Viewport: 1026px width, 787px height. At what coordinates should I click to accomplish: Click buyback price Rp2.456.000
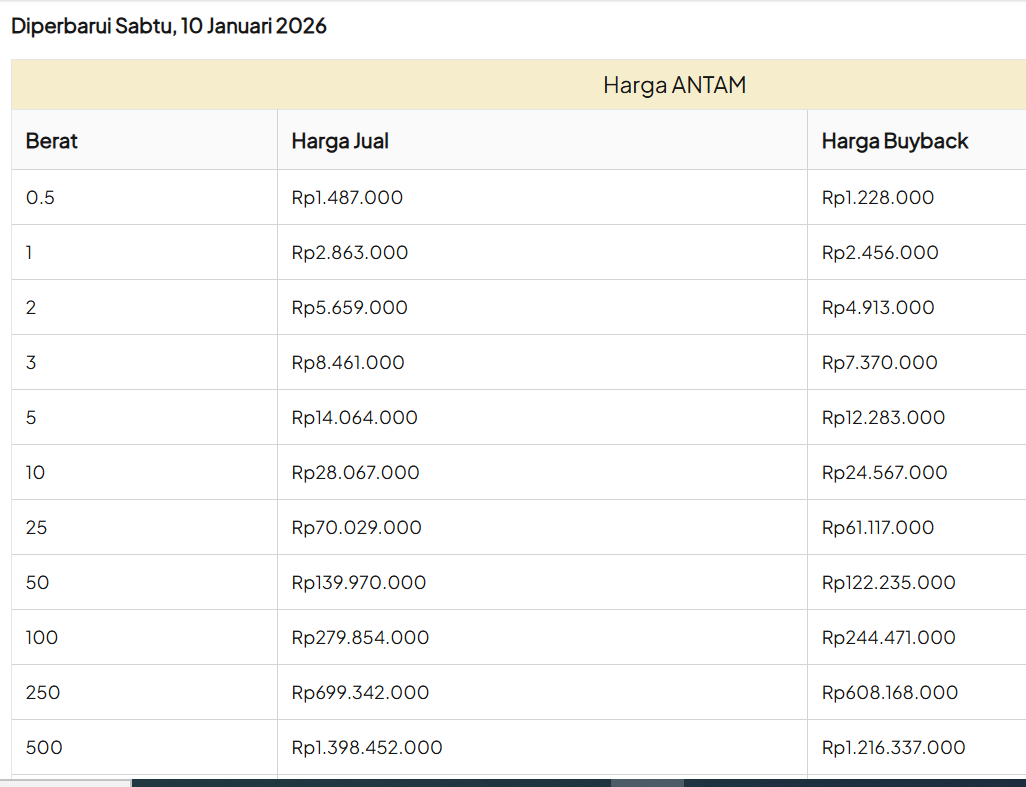pos(880,253)
